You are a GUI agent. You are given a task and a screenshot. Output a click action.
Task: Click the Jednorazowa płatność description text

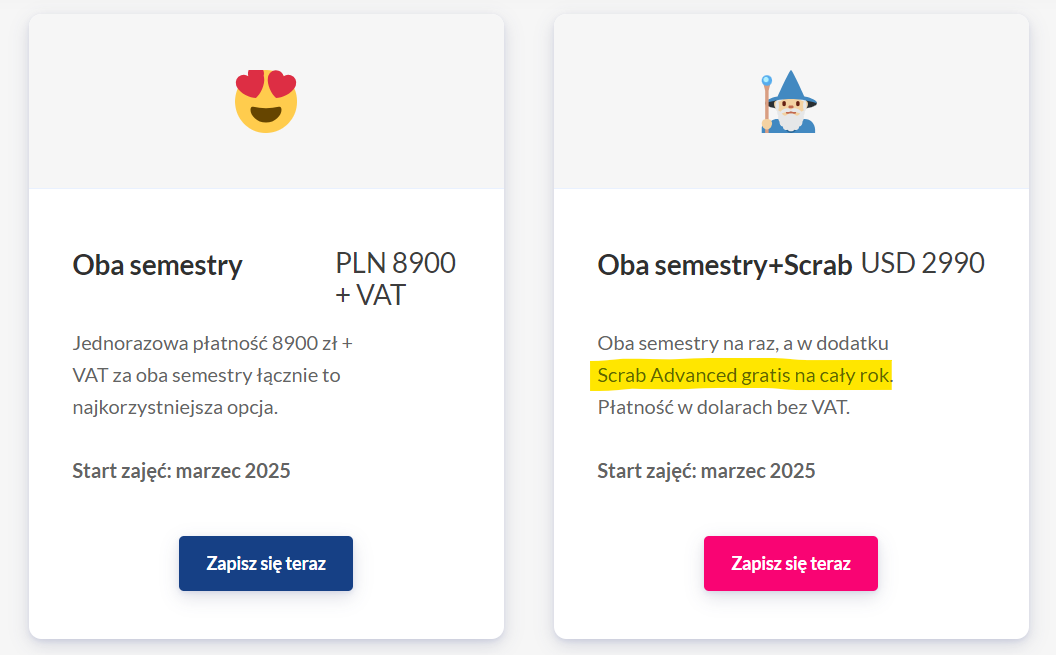click(x=213, y=375)
